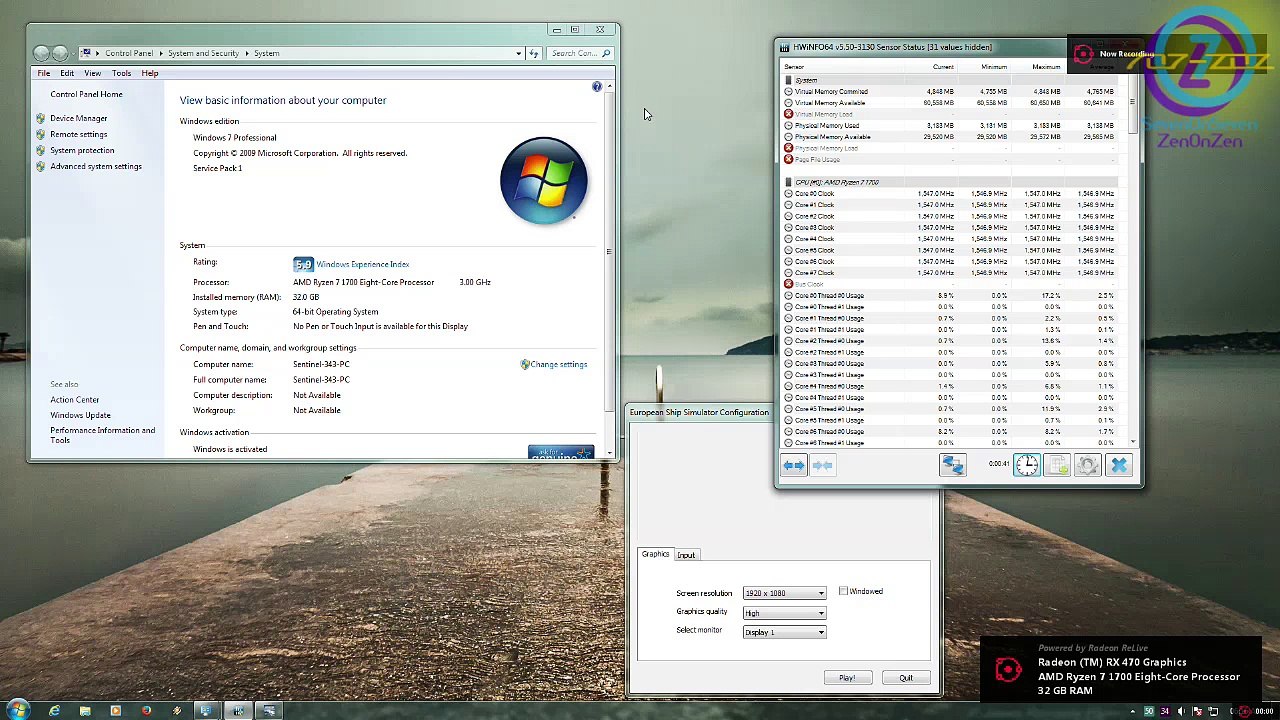This screenshot has height=720, width=1280.
Task: Click HWiNFO expand sensor columns arrows button
Action: [794, 465]
